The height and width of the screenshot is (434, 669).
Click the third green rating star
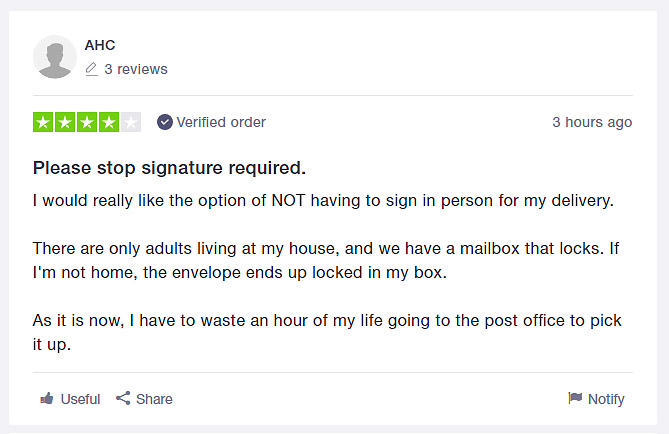[x=87, y=122]
